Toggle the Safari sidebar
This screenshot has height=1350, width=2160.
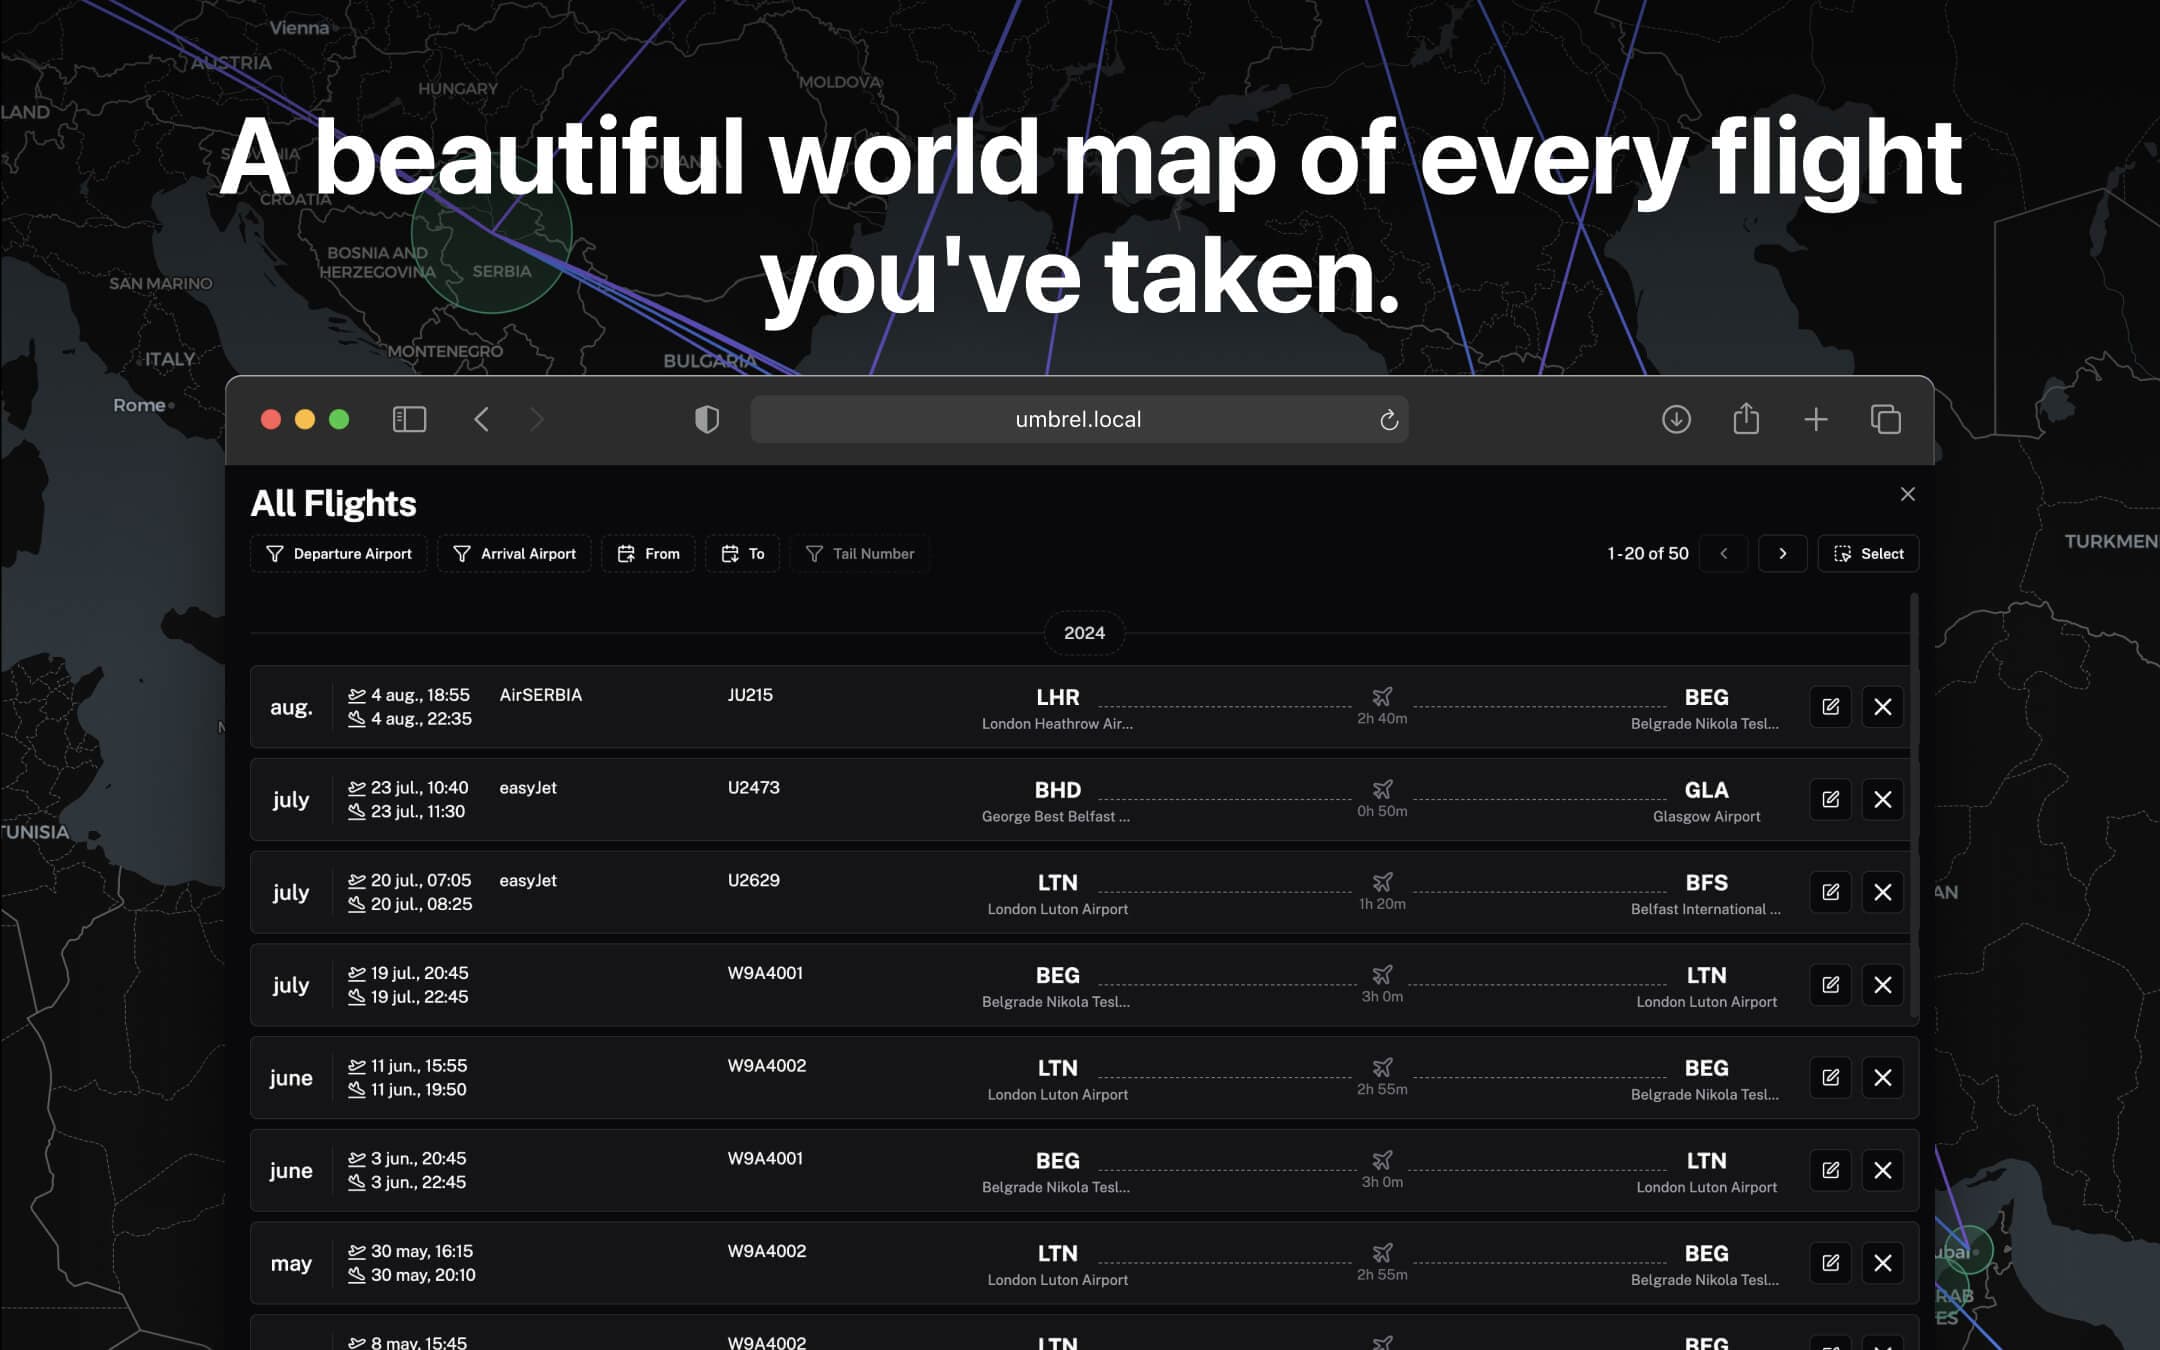pyautogui.click(x=409, y=419)
